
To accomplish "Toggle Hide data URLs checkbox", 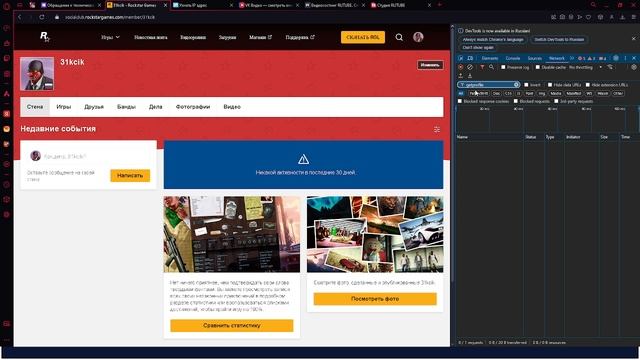I will (550, 85).
